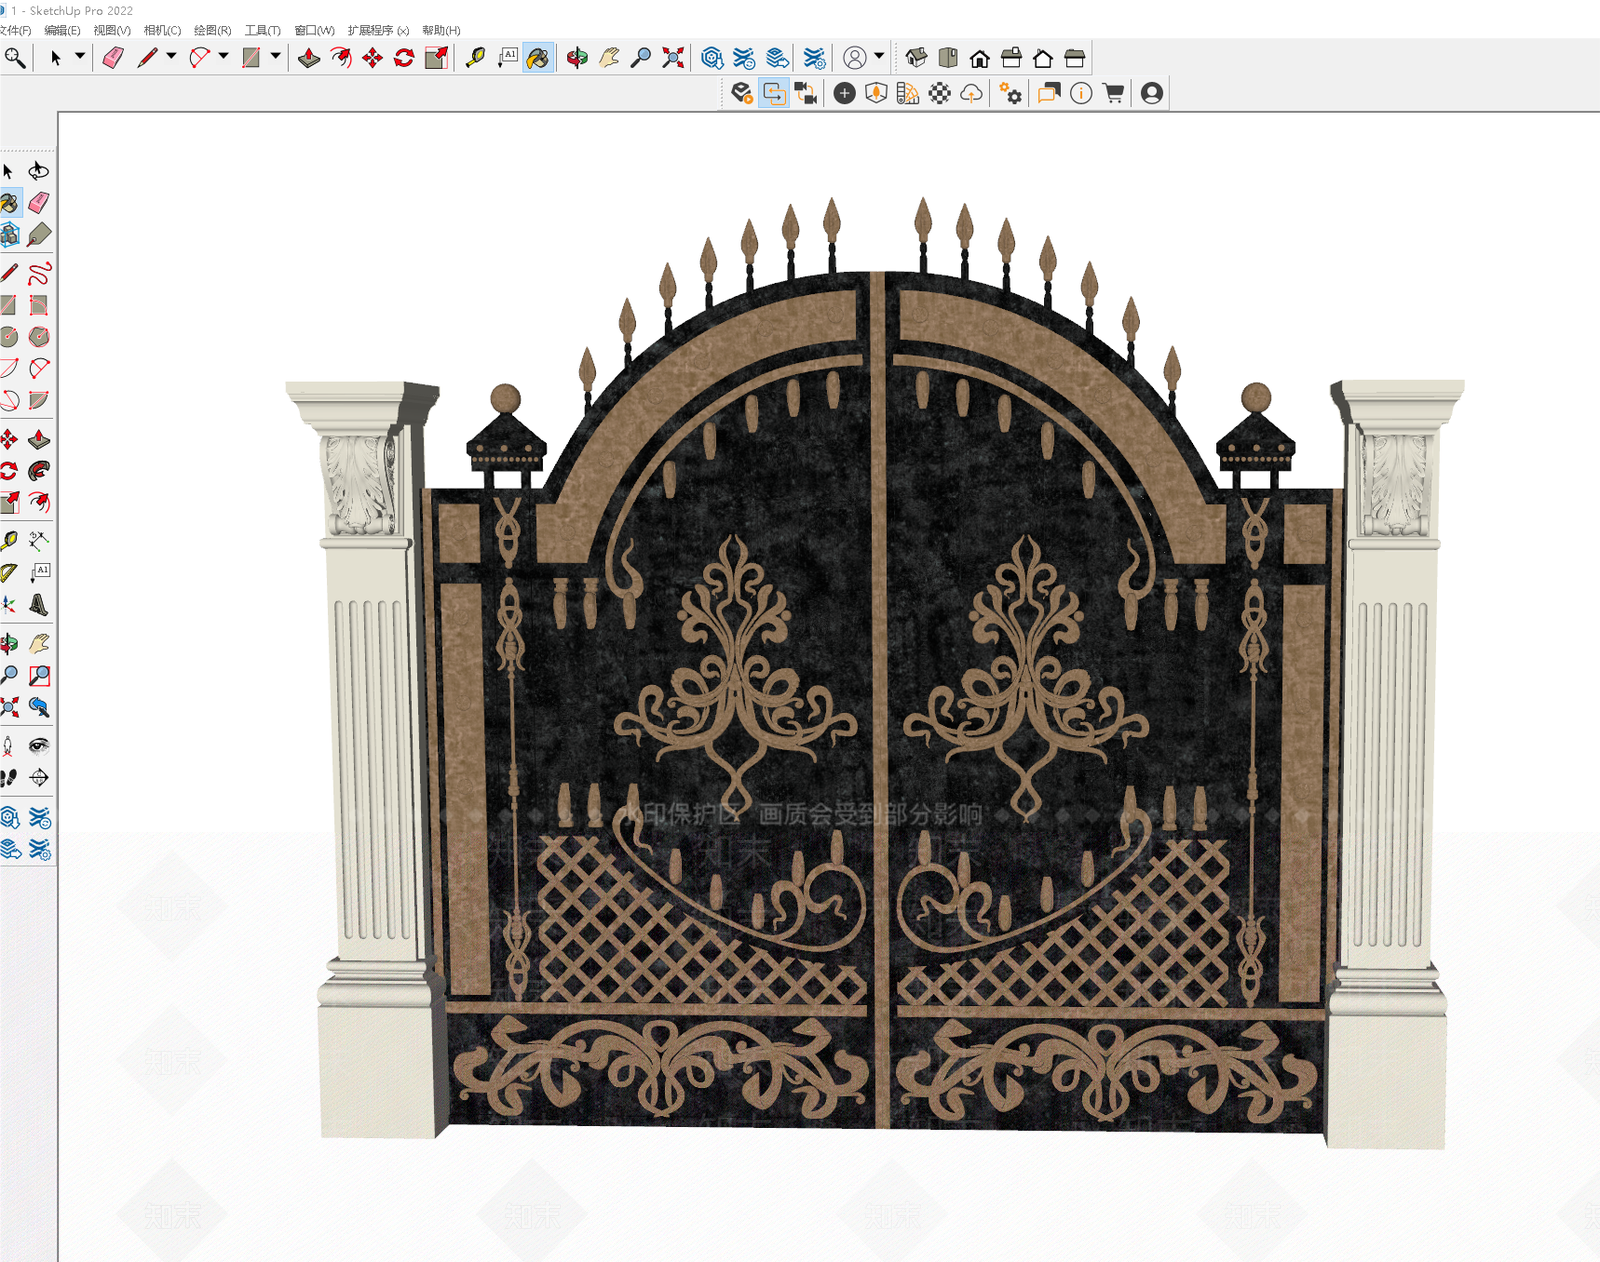Select the Walk footprints tool
1600x1262 pixels.
[x=9, y=777]
